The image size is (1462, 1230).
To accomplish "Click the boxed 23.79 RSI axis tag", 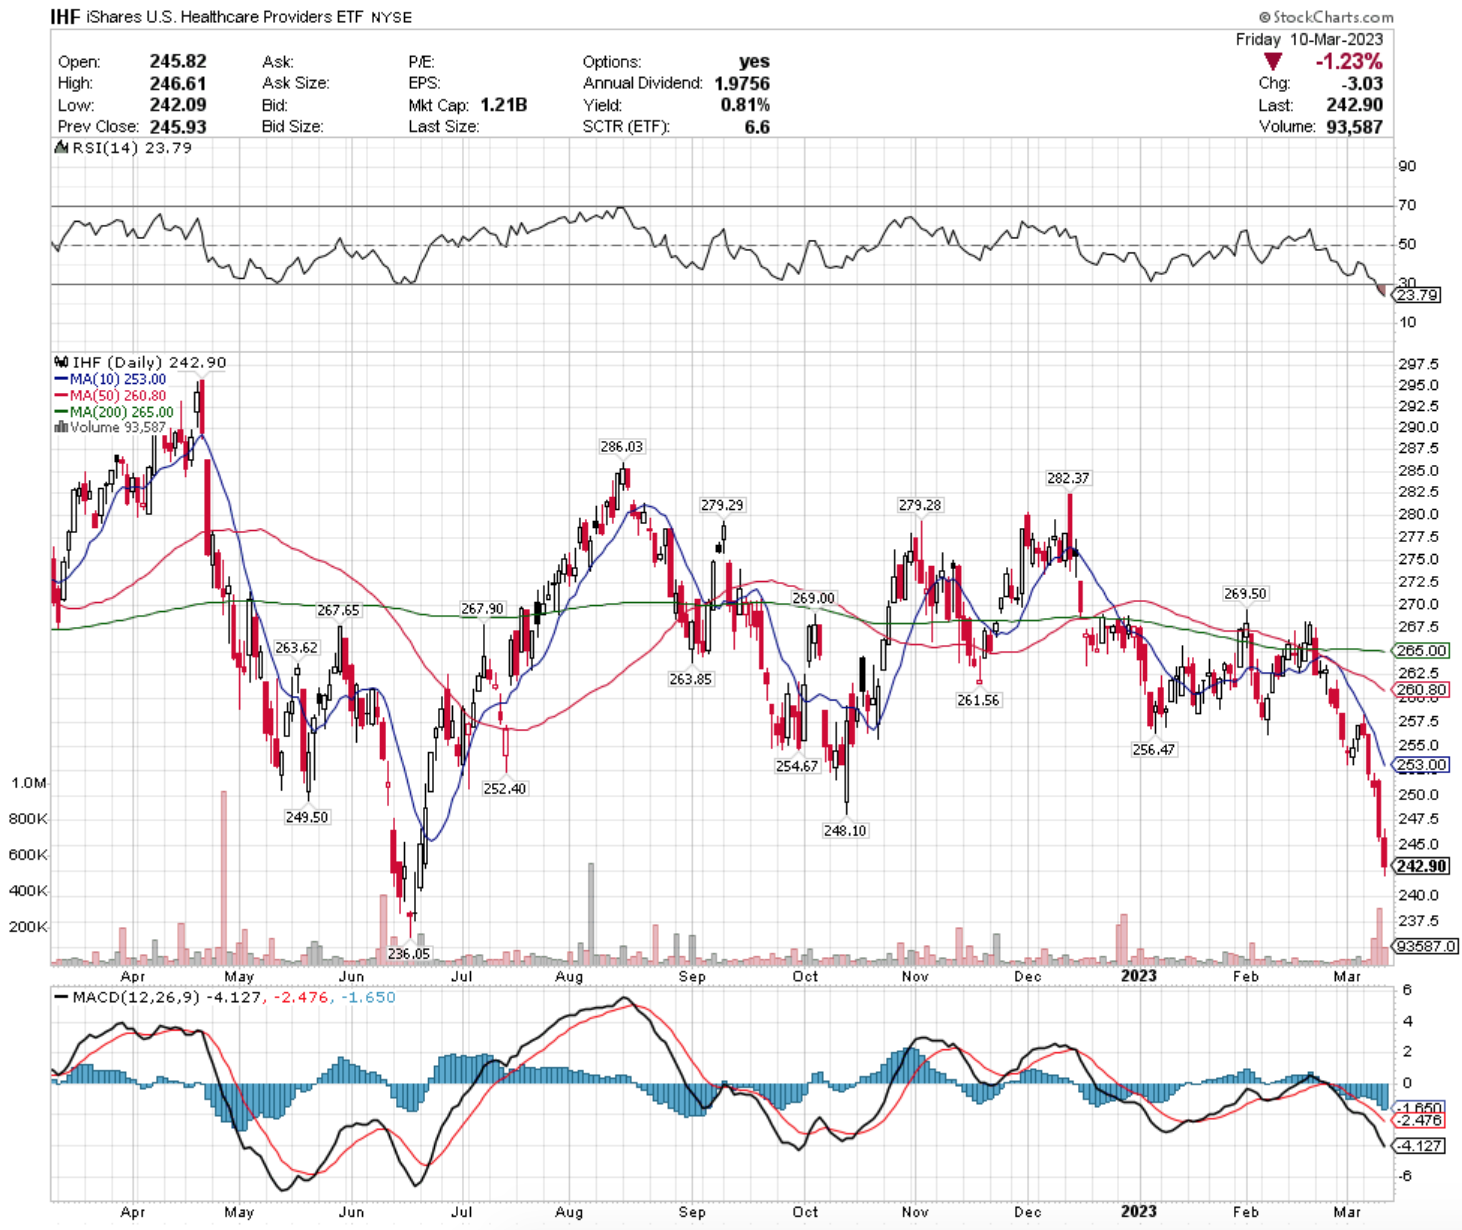I will [1417, 295].
